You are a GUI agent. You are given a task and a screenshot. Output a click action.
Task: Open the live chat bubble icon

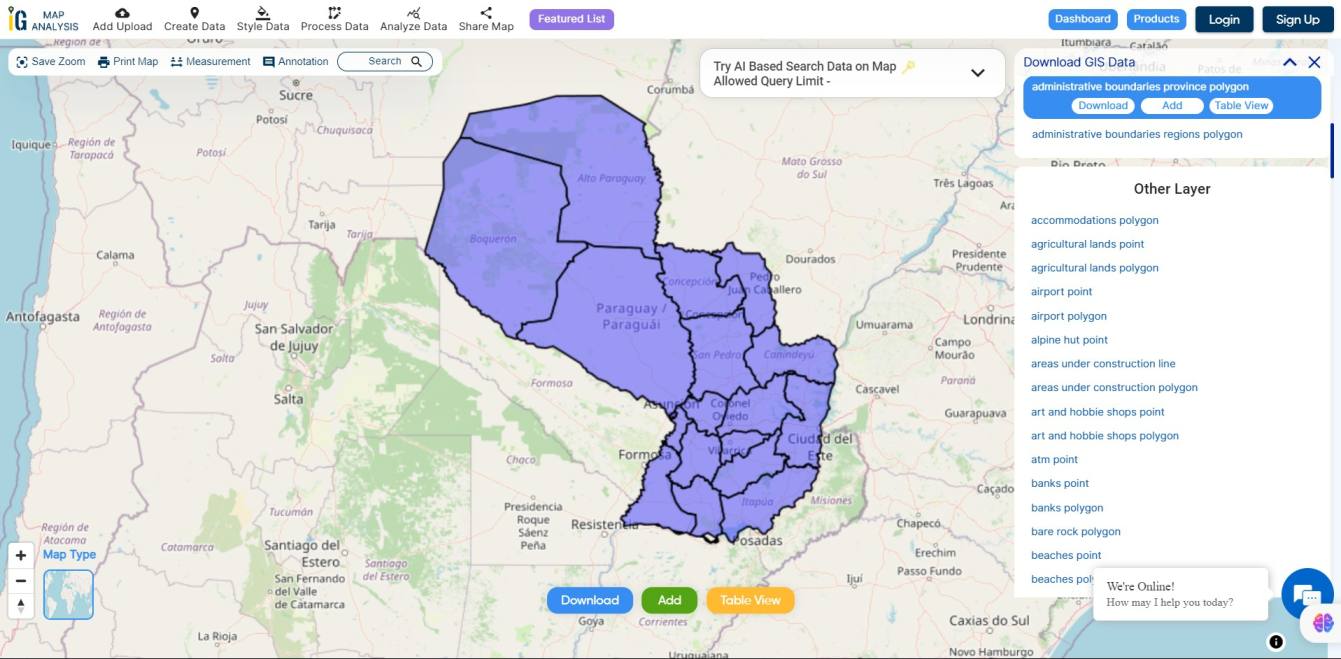click(1307, 594)
